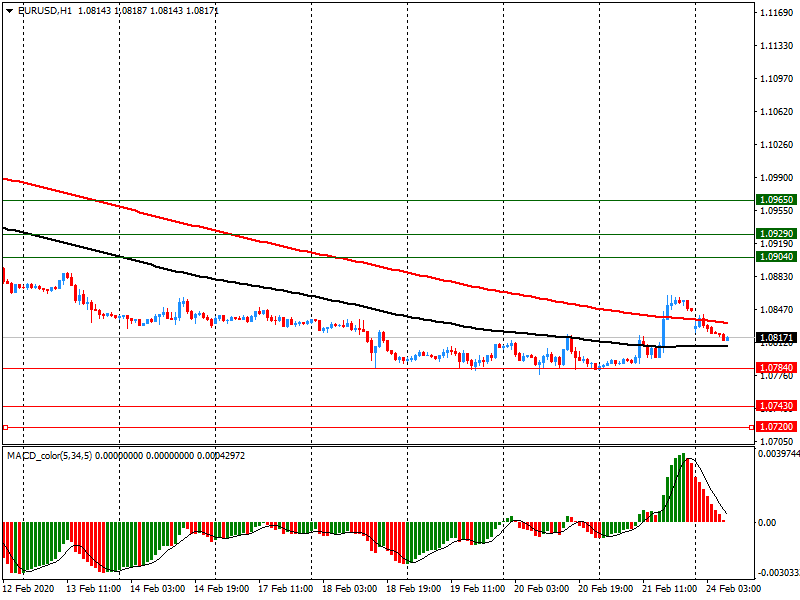The height and width of the screenshot is (600, 800).
Task: Select the 1.09650 green resistance level label
Action: click(777, 199)
